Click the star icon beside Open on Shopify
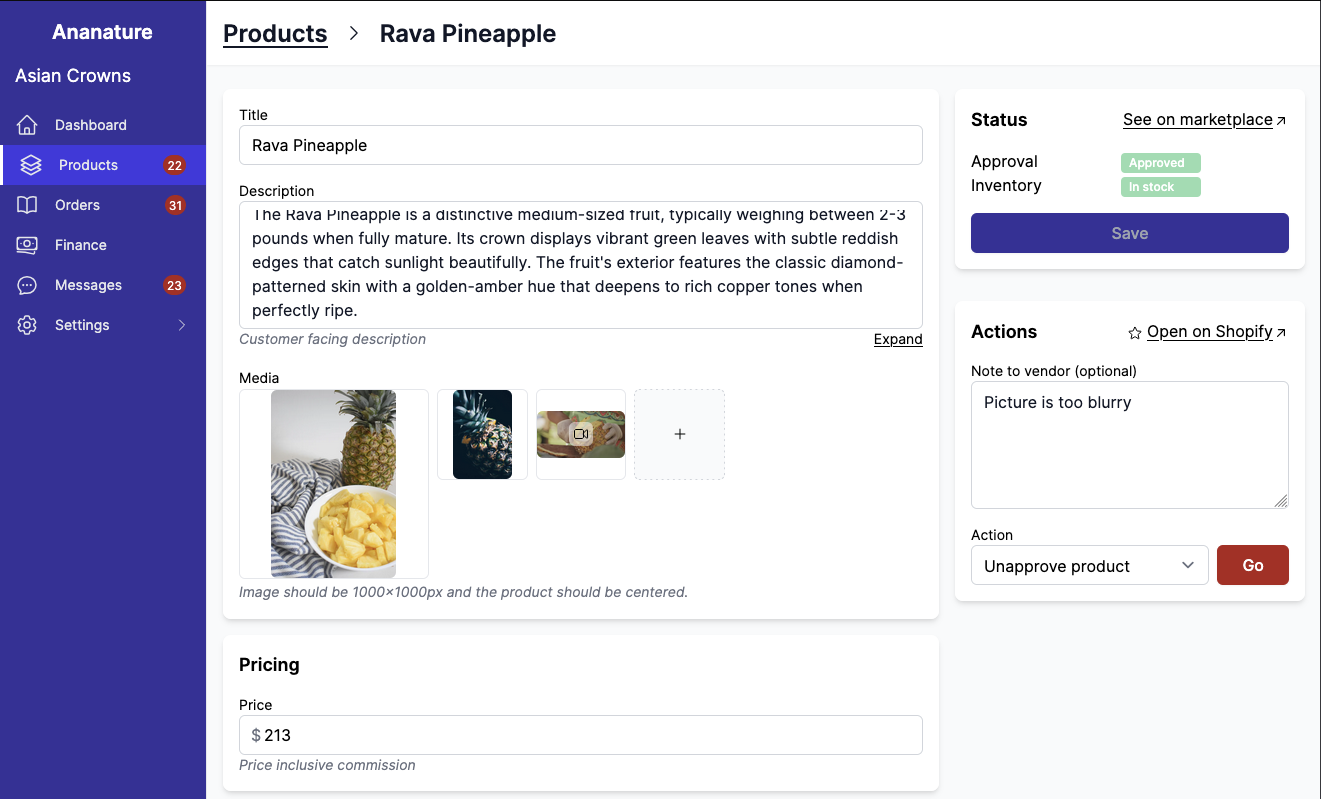The height and width of the screenshot is (799, 1321). pyautogui.click(x=1135, y=333)
